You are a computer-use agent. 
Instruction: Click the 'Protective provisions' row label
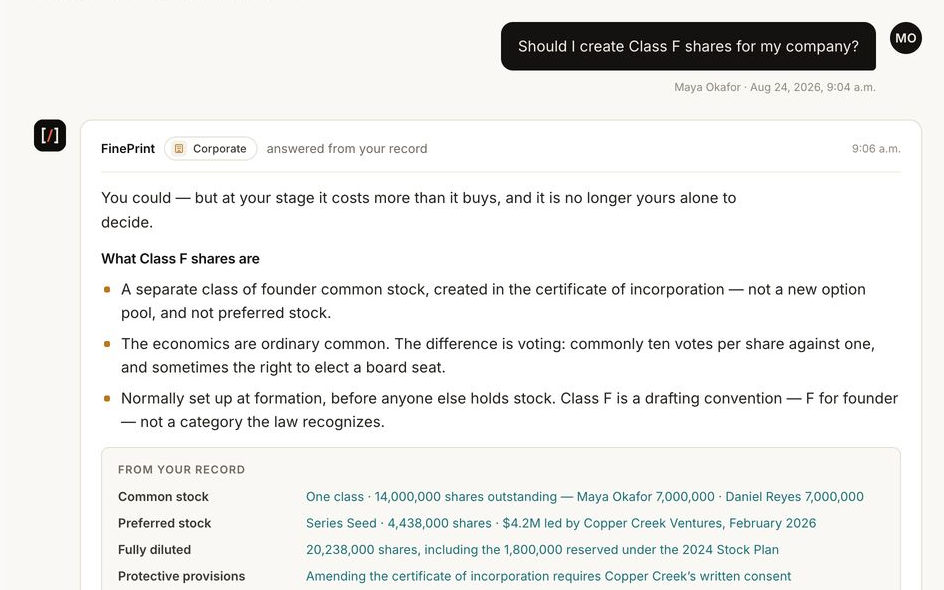tap(181, 576)
